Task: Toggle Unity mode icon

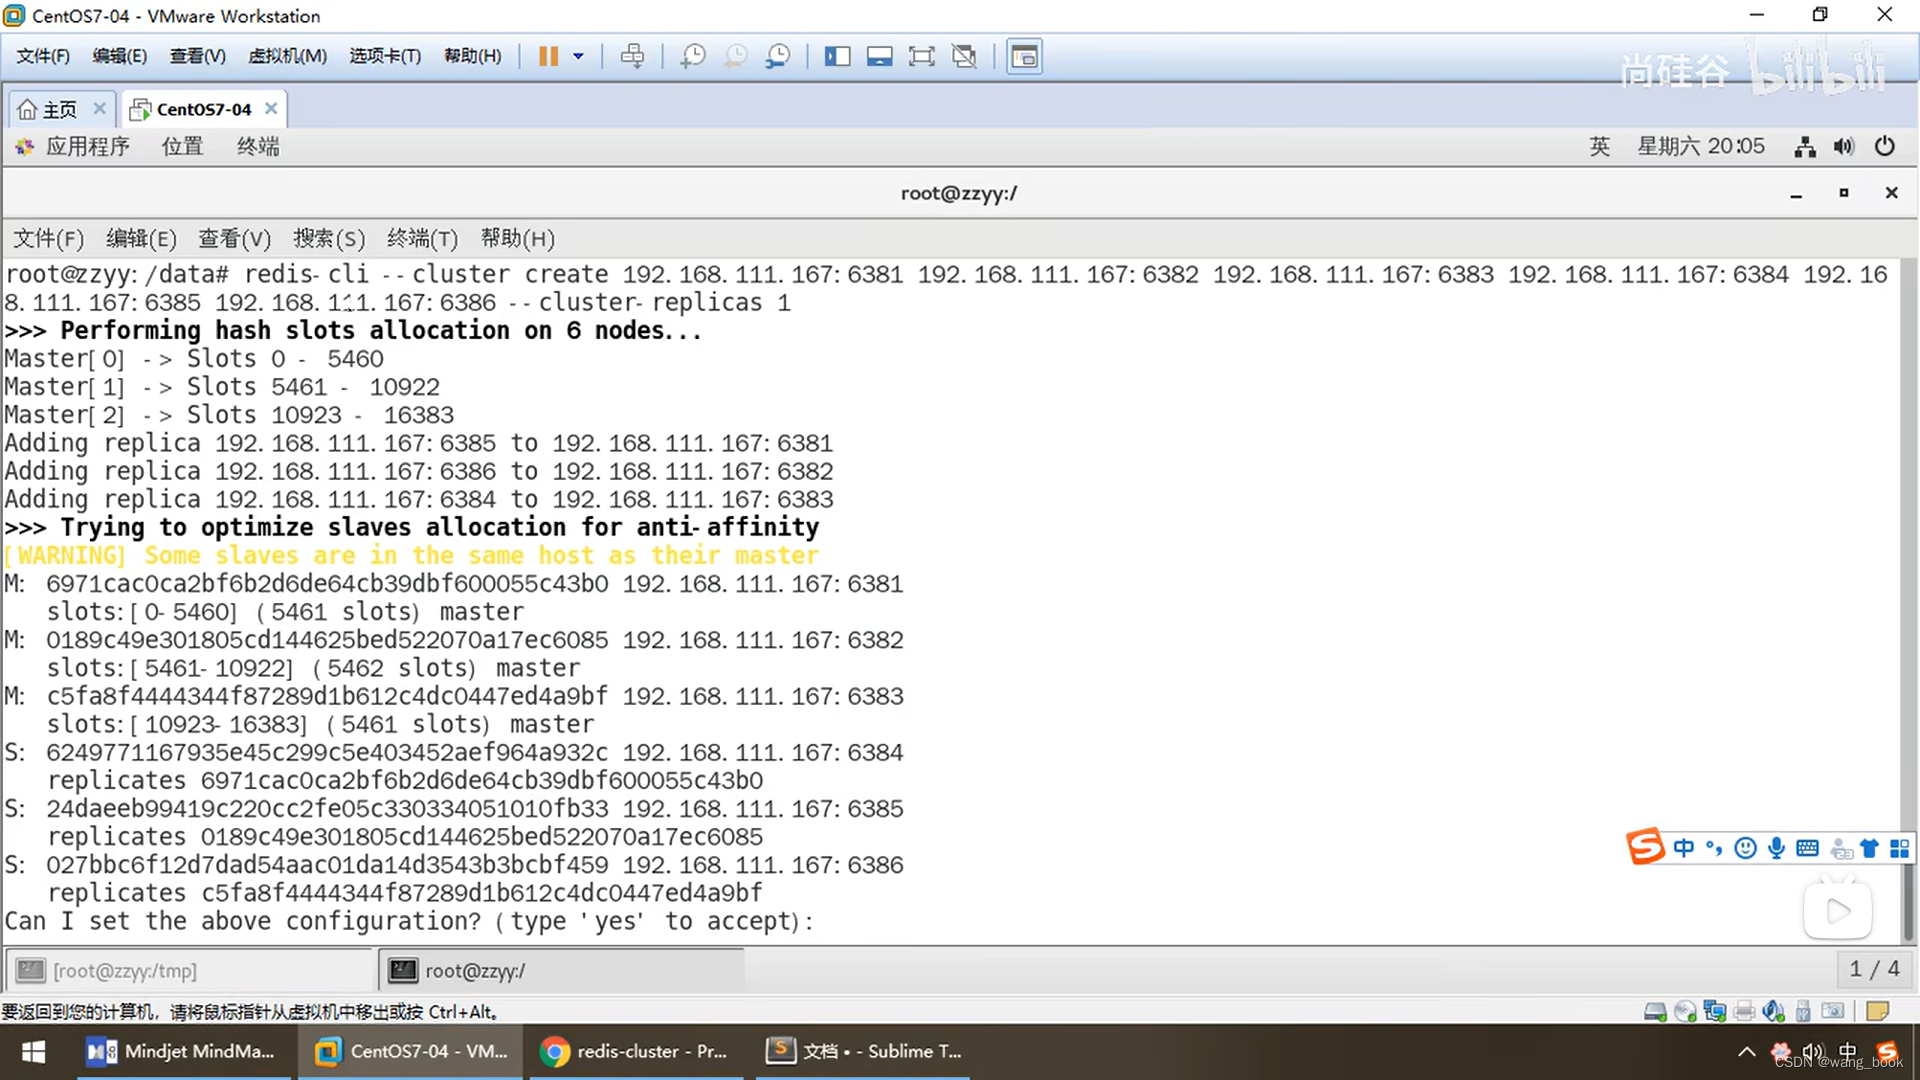Action: click(x=964, y=56)
